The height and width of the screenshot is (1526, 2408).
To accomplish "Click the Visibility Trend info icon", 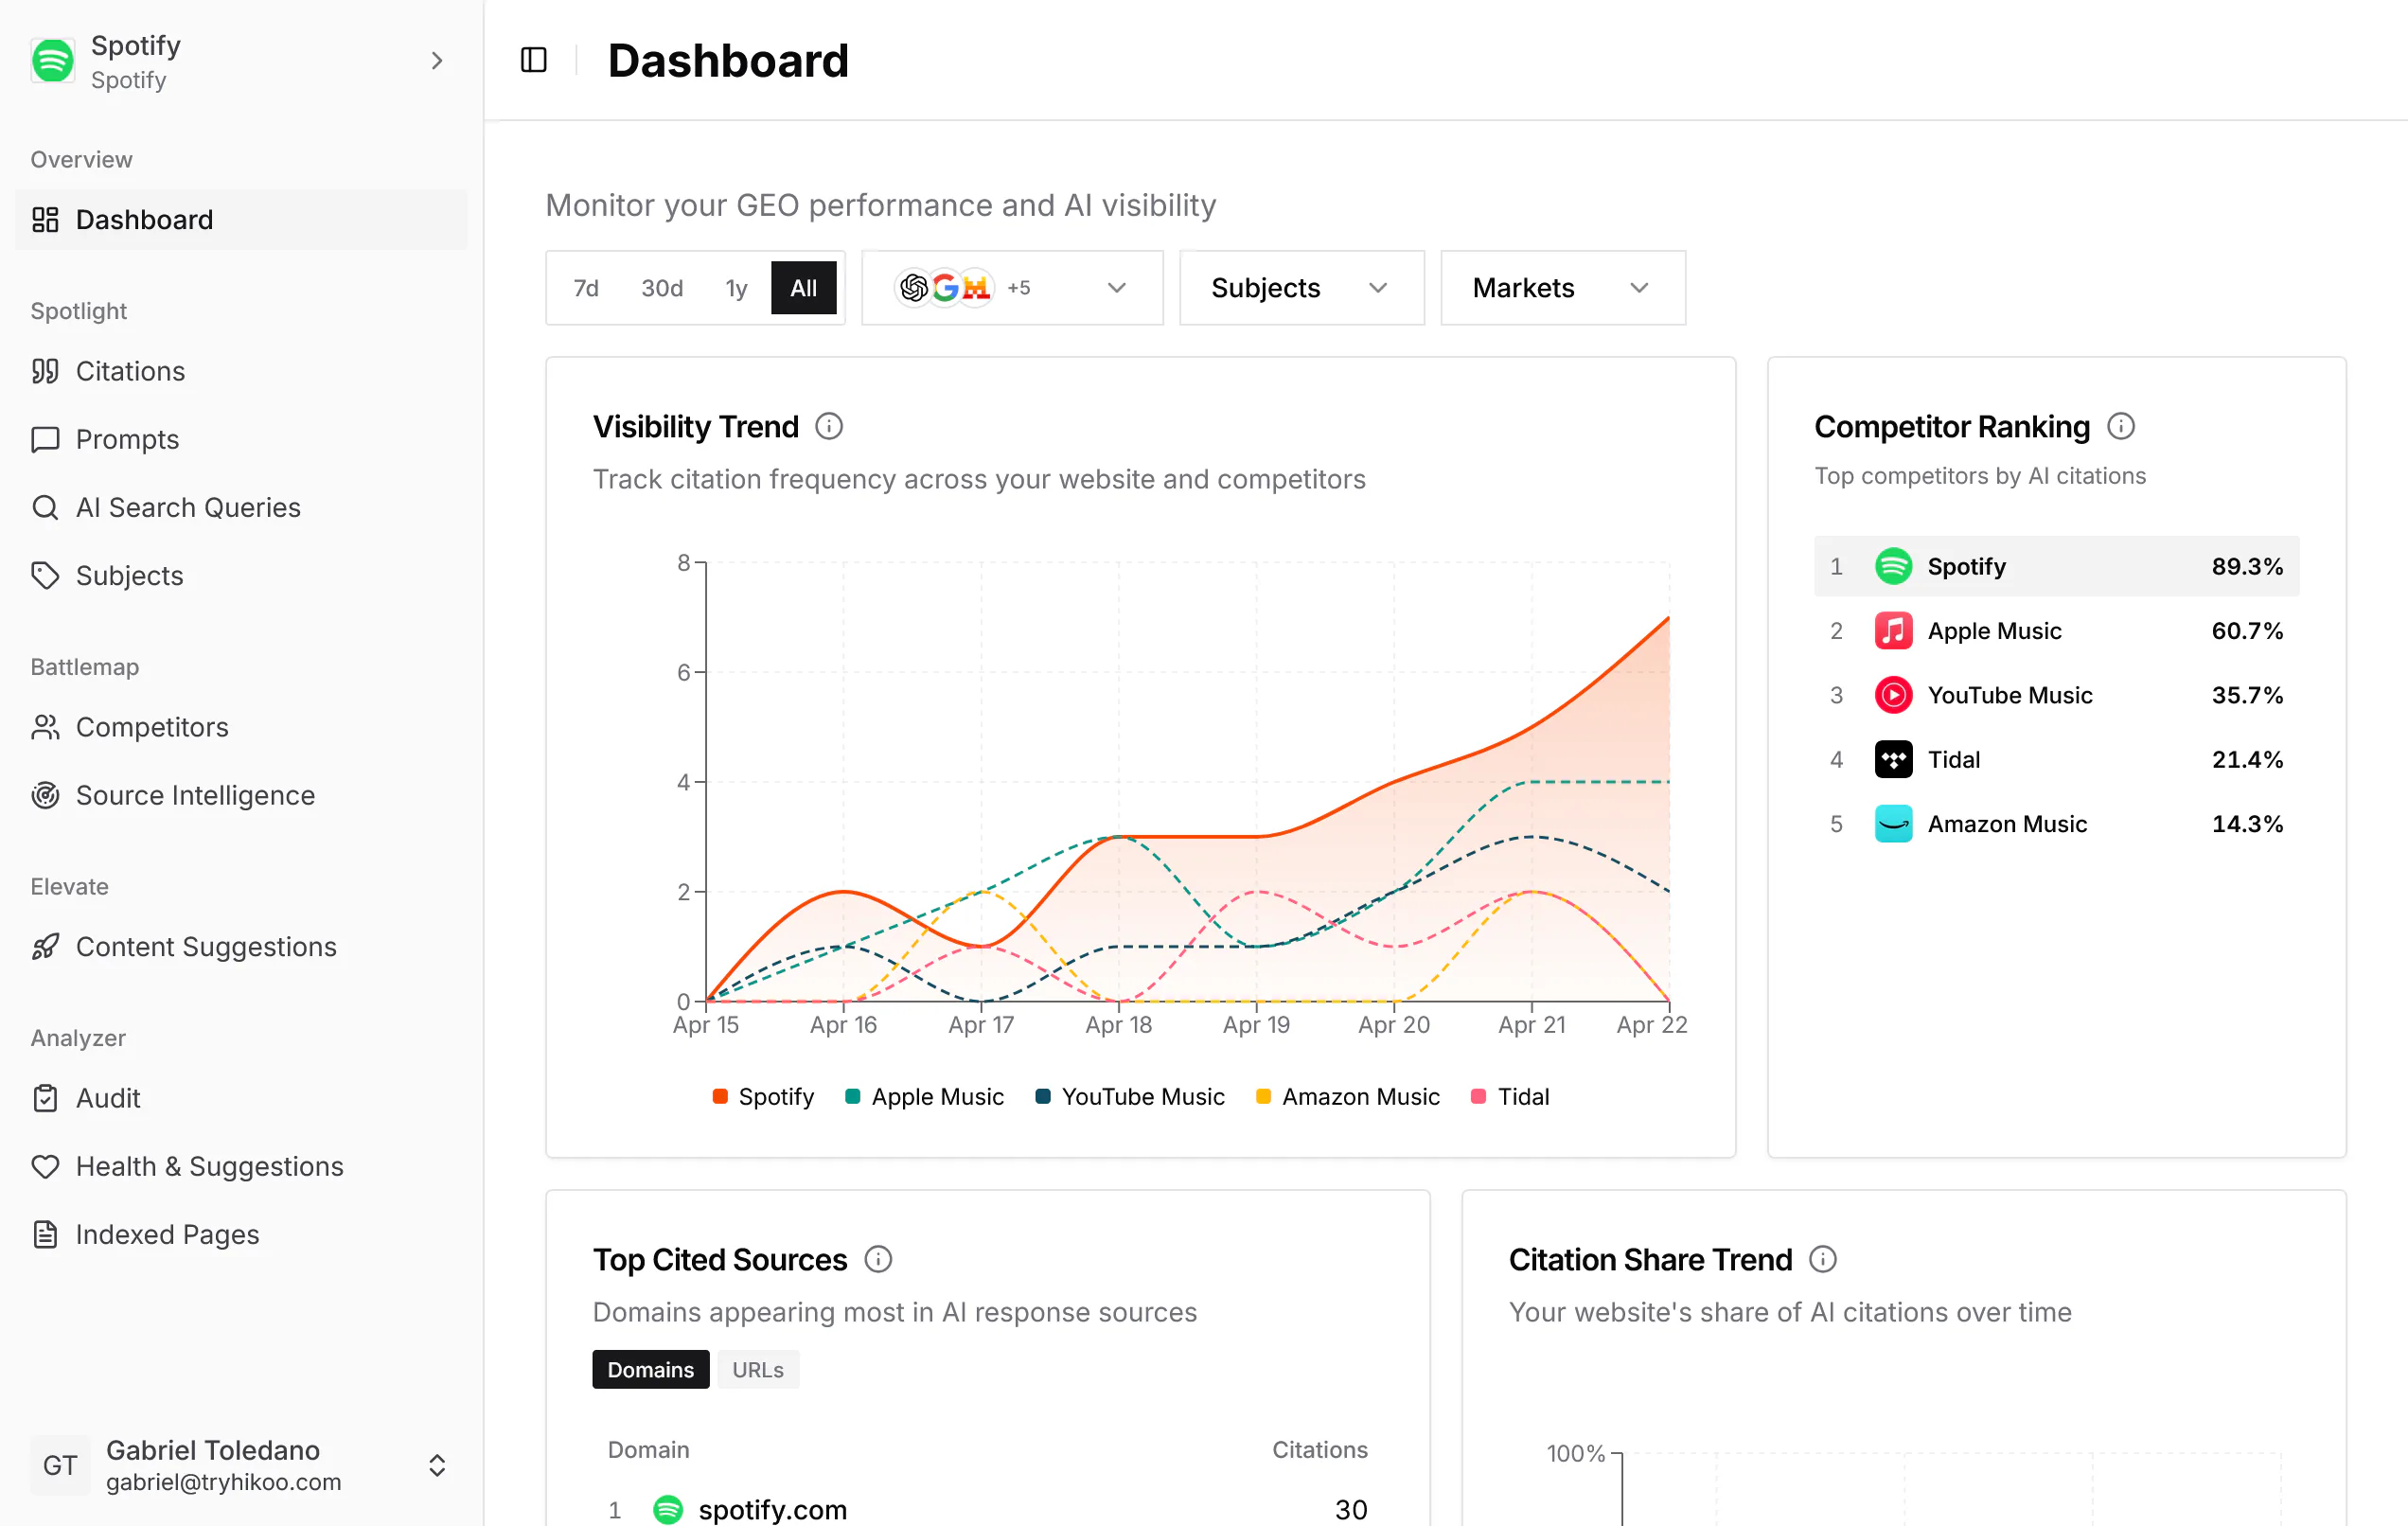I will (x=828, y=427).
